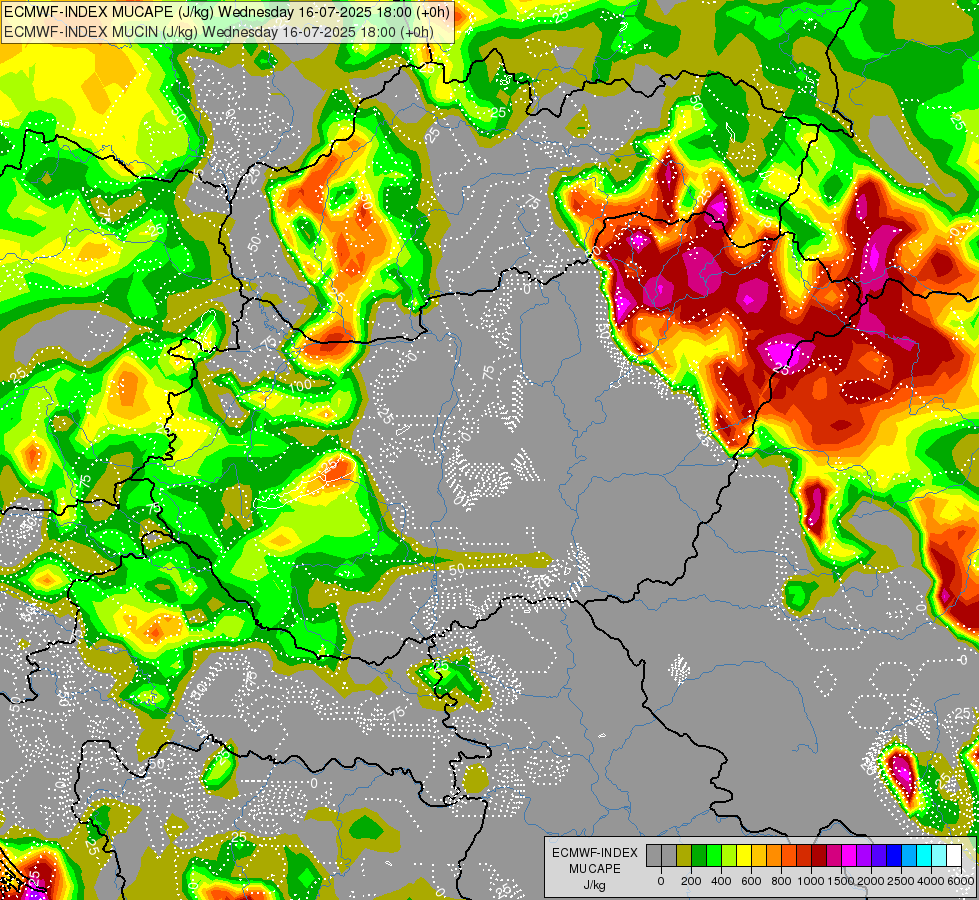Select the dark maroon legend swatch
This screenshot has width=979, height=900.
pyautogui.click(x=820, y=855)
